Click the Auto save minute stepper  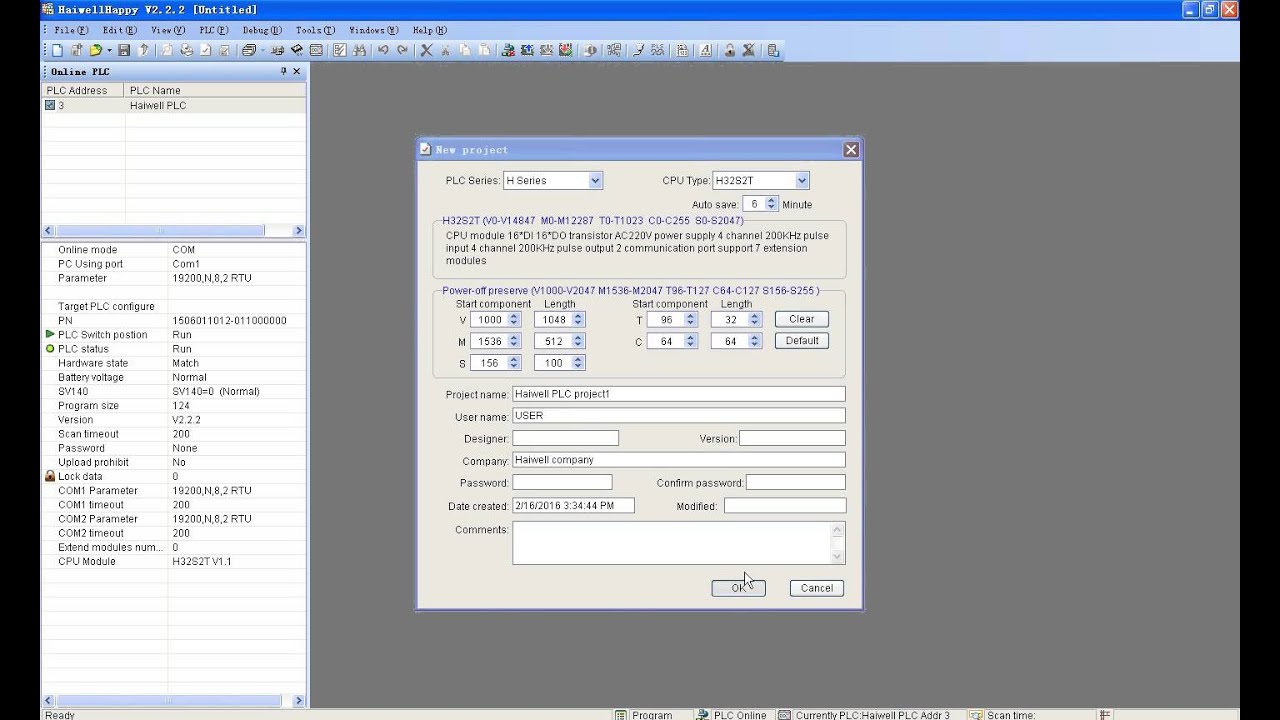[772, 204]
